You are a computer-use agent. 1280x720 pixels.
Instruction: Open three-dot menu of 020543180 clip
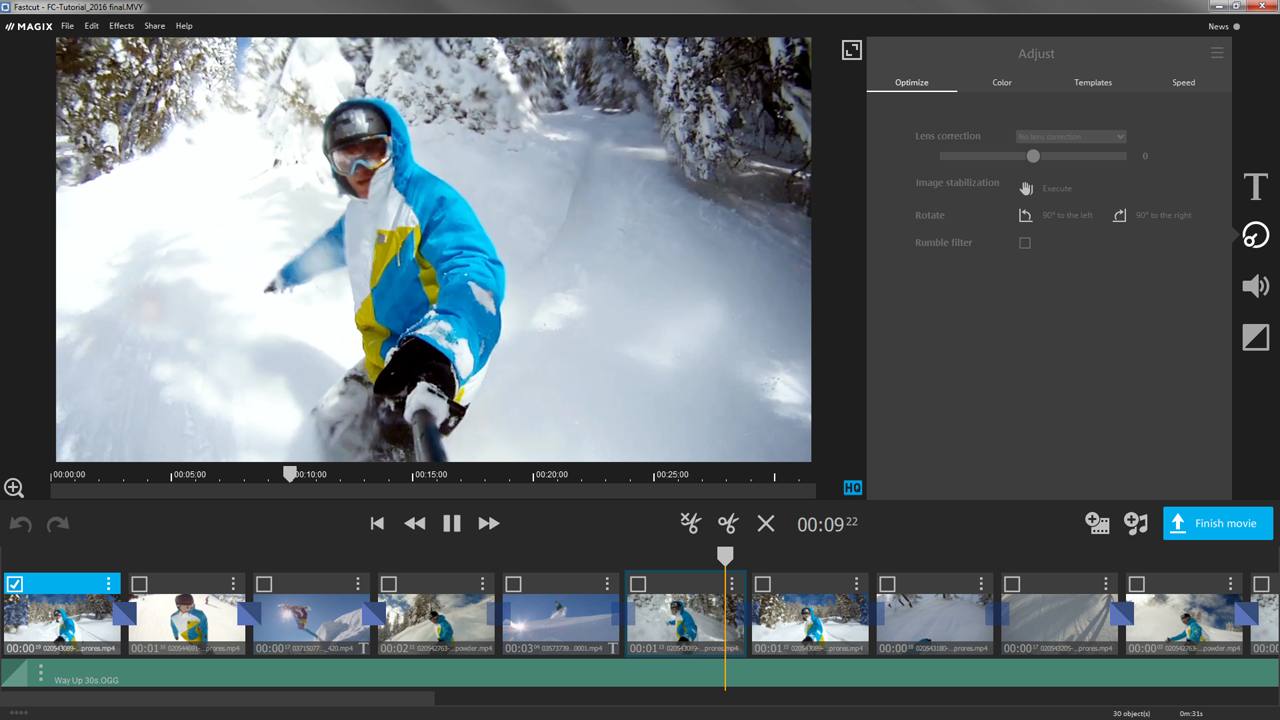tap(981, 584)
